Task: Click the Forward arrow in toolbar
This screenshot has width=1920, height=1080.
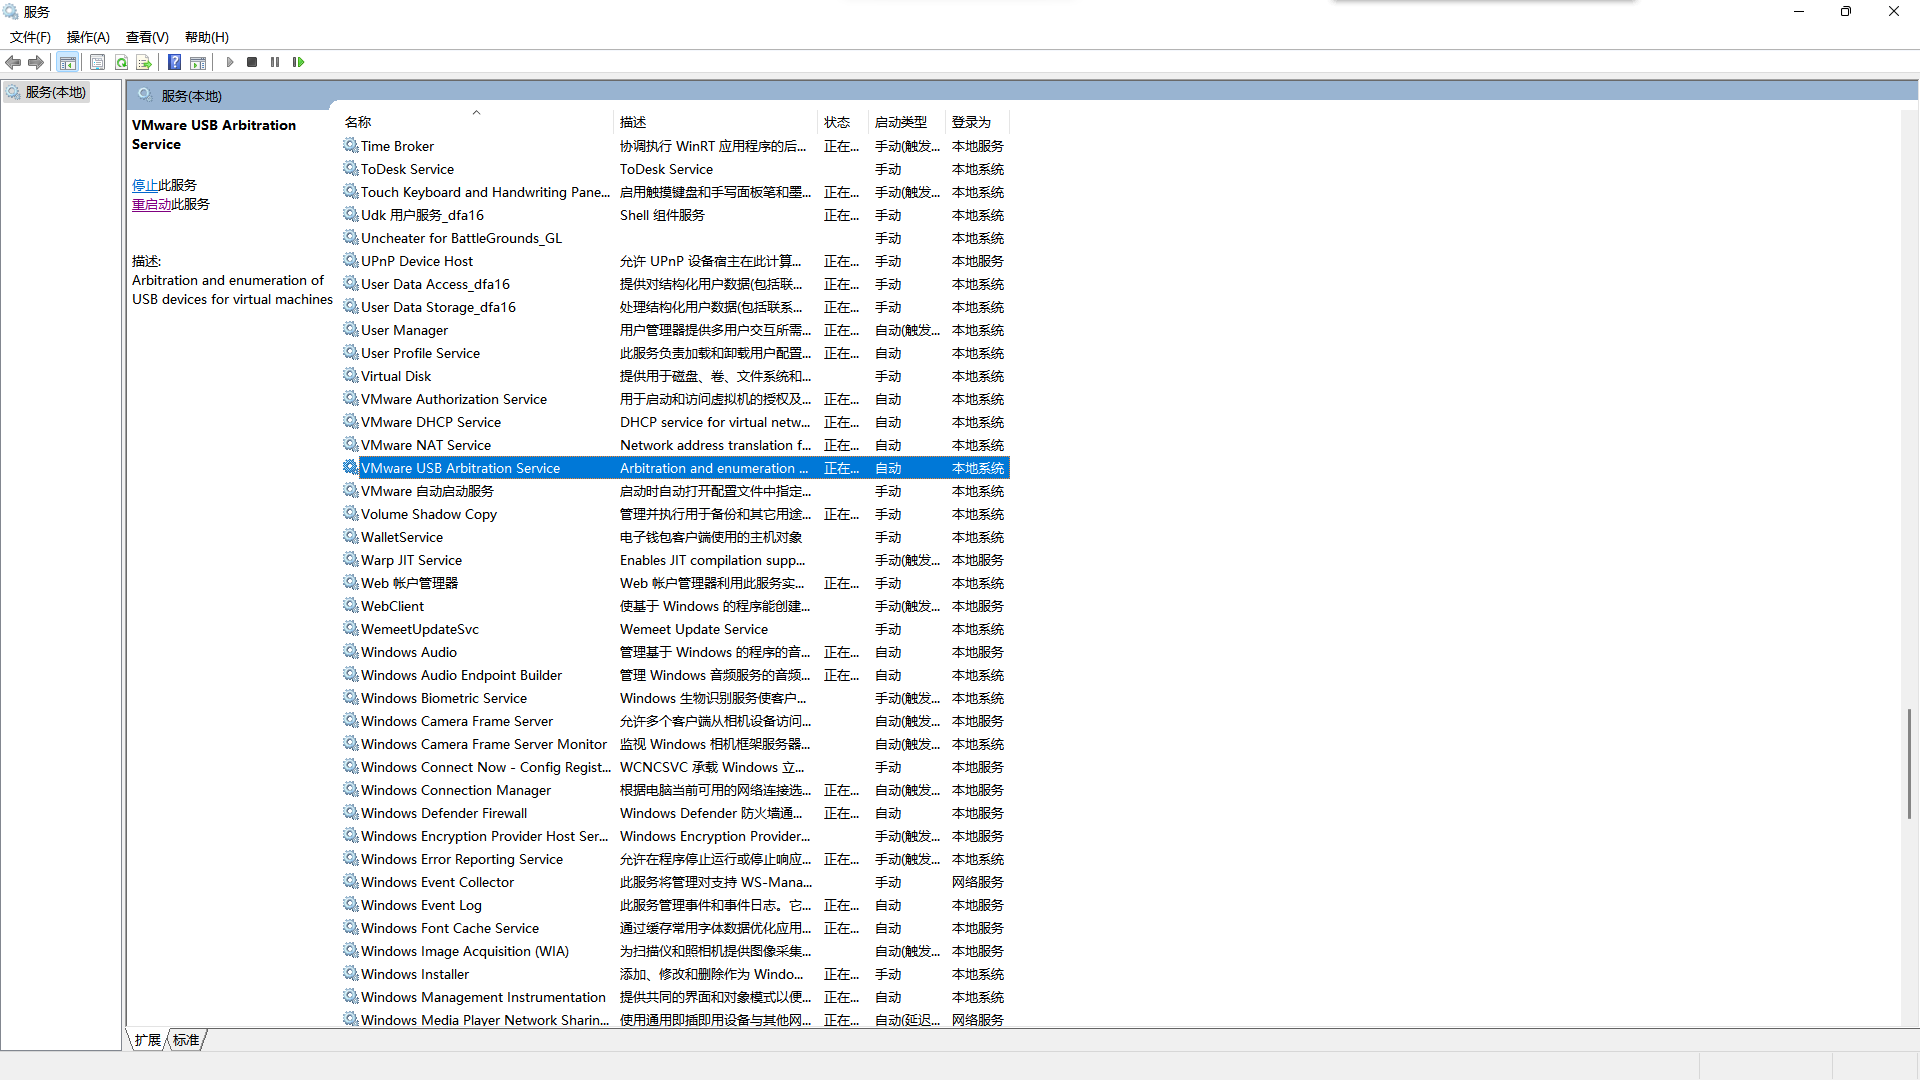Action: pos(36,62)
